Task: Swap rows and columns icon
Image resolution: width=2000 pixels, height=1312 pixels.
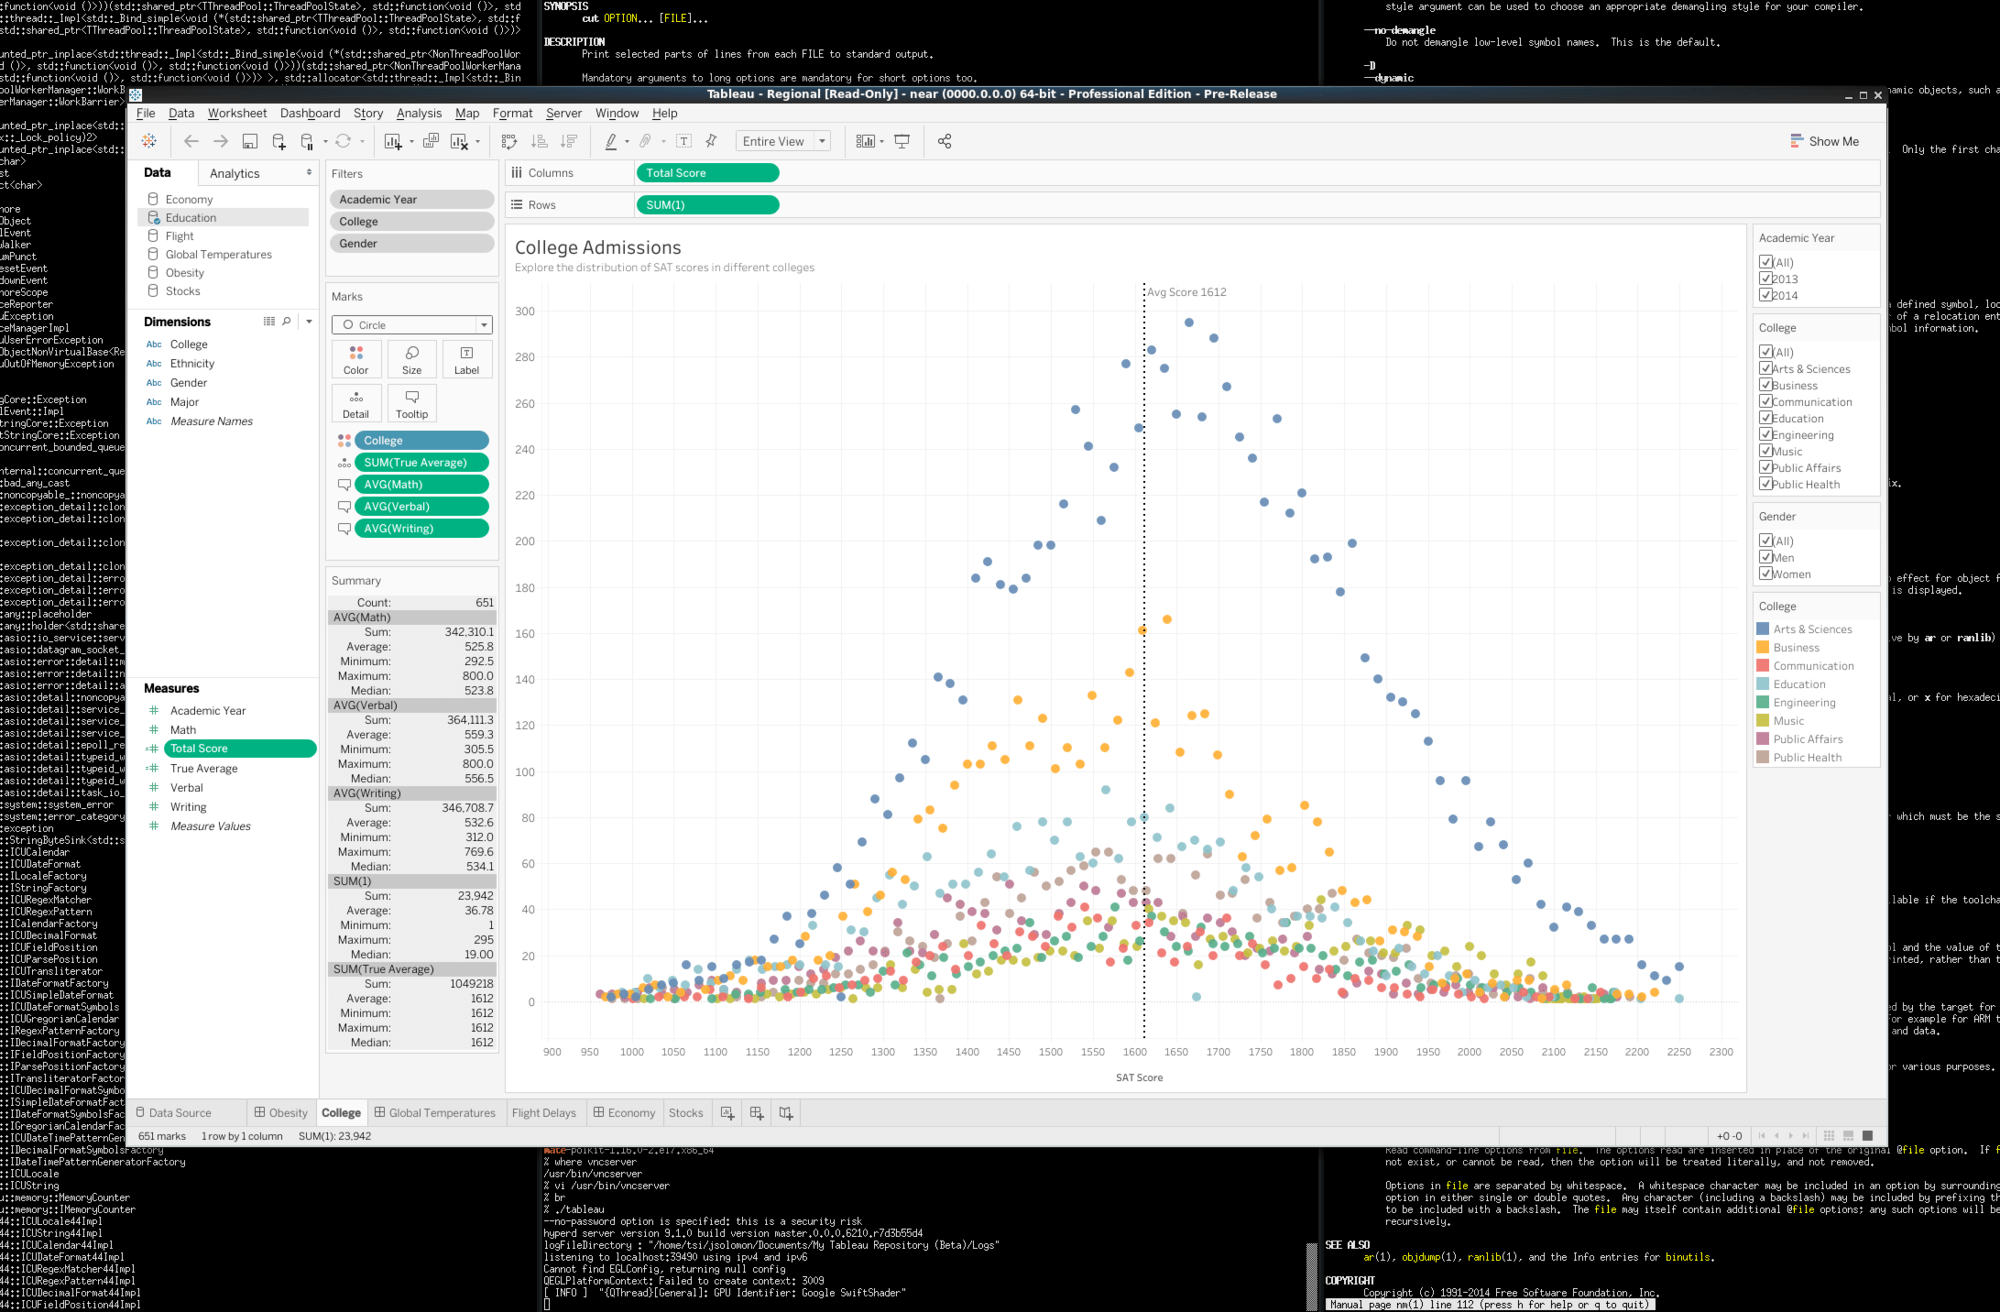Action: click(509, 141)
